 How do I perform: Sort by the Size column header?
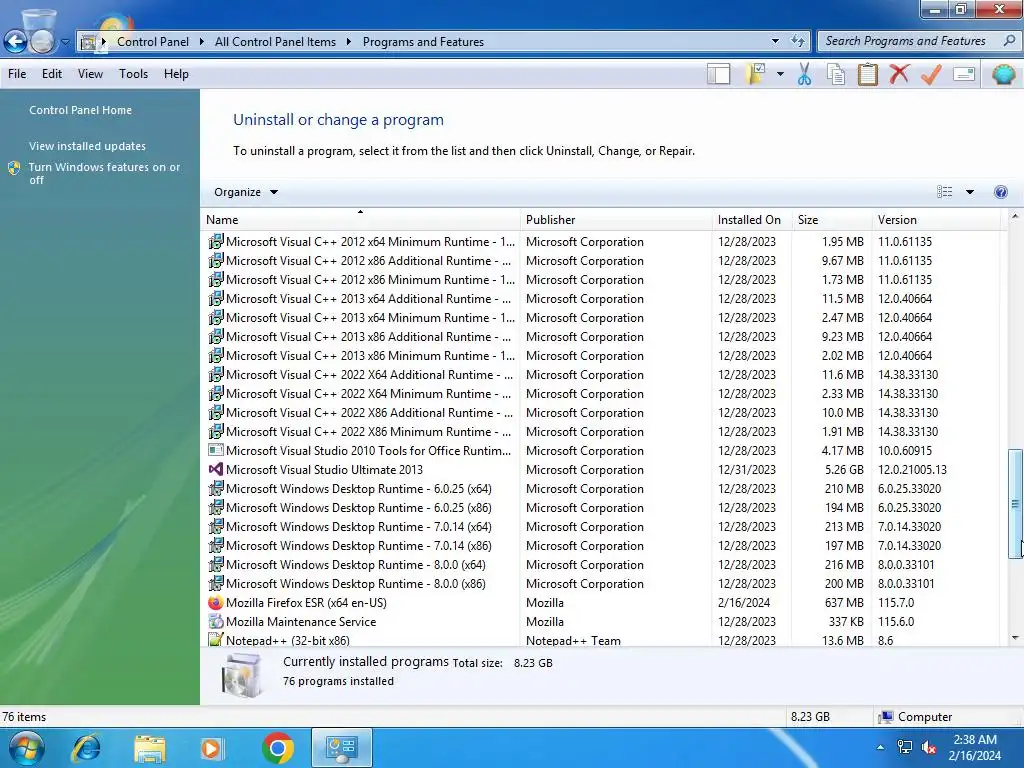point(832,219)
